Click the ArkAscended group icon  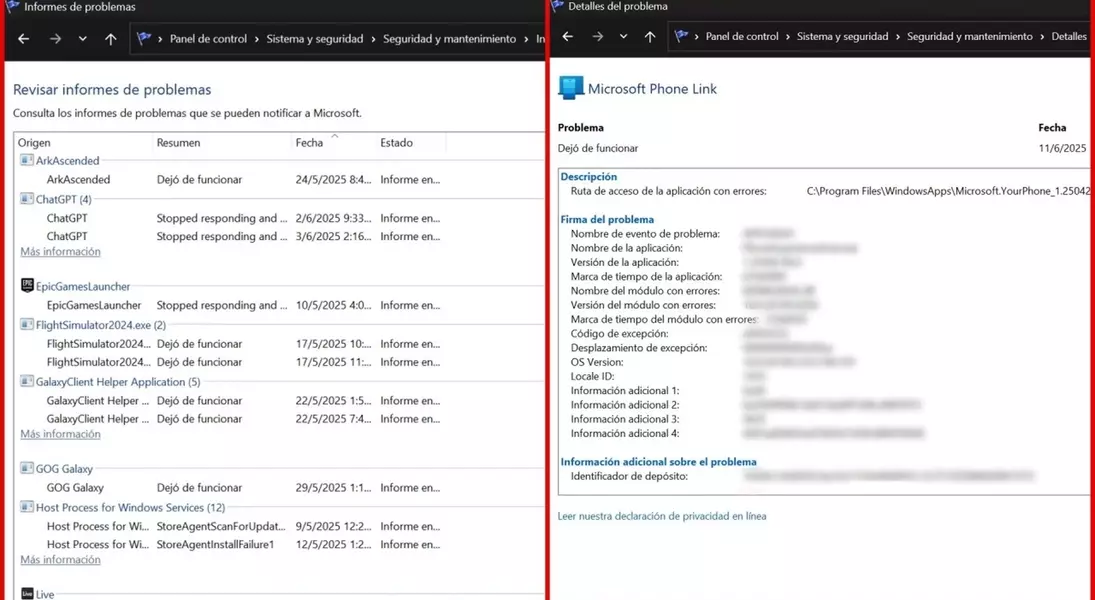[x=27, y=160]
